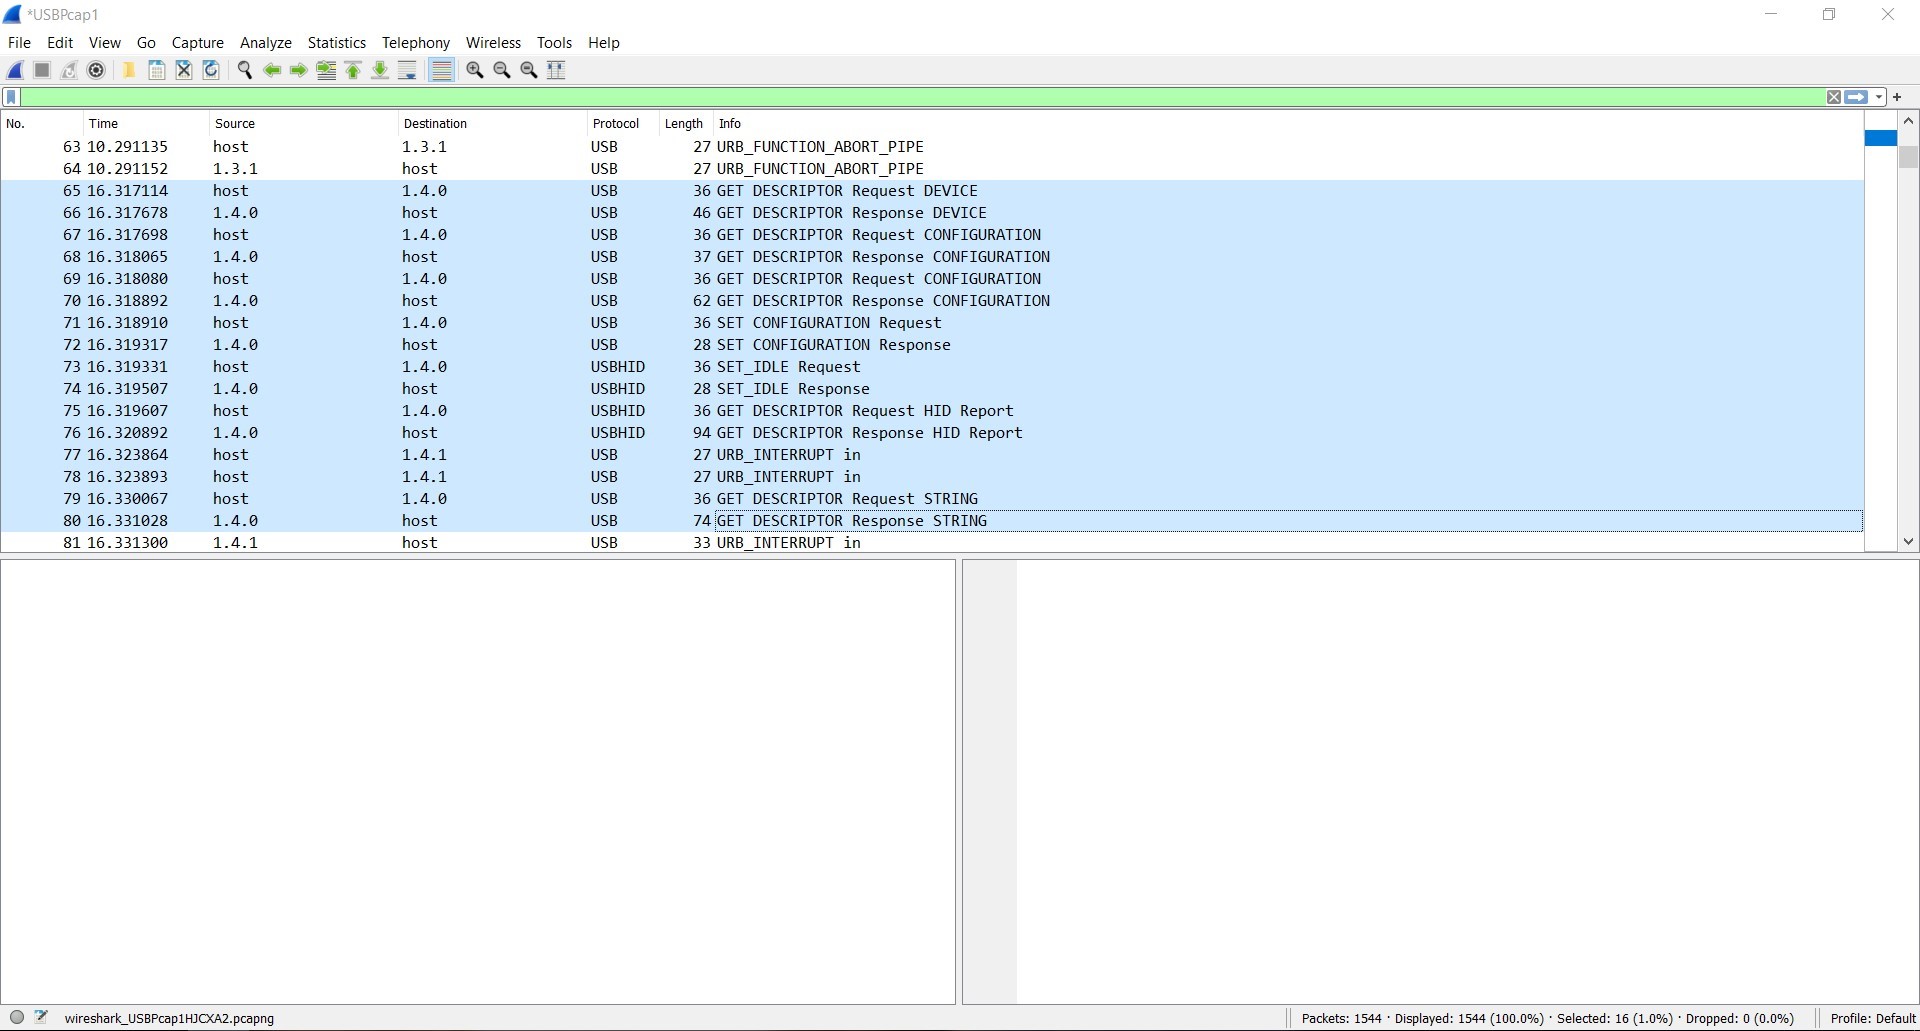Screen dimensions: 1920x1031
Task: Find a packet using the magnifier icon
Action: pos(244,70)
